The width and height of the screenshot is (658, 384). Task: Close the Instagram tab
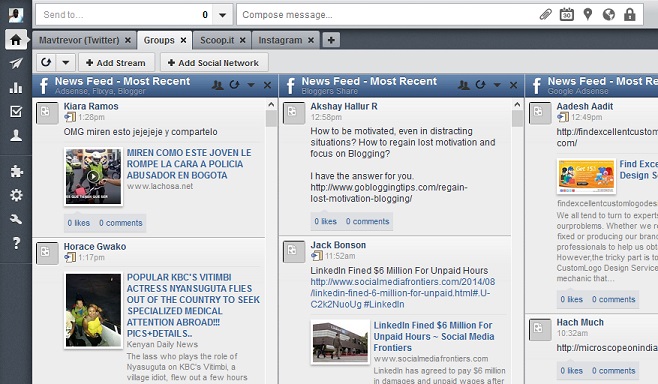click(311, 40)
